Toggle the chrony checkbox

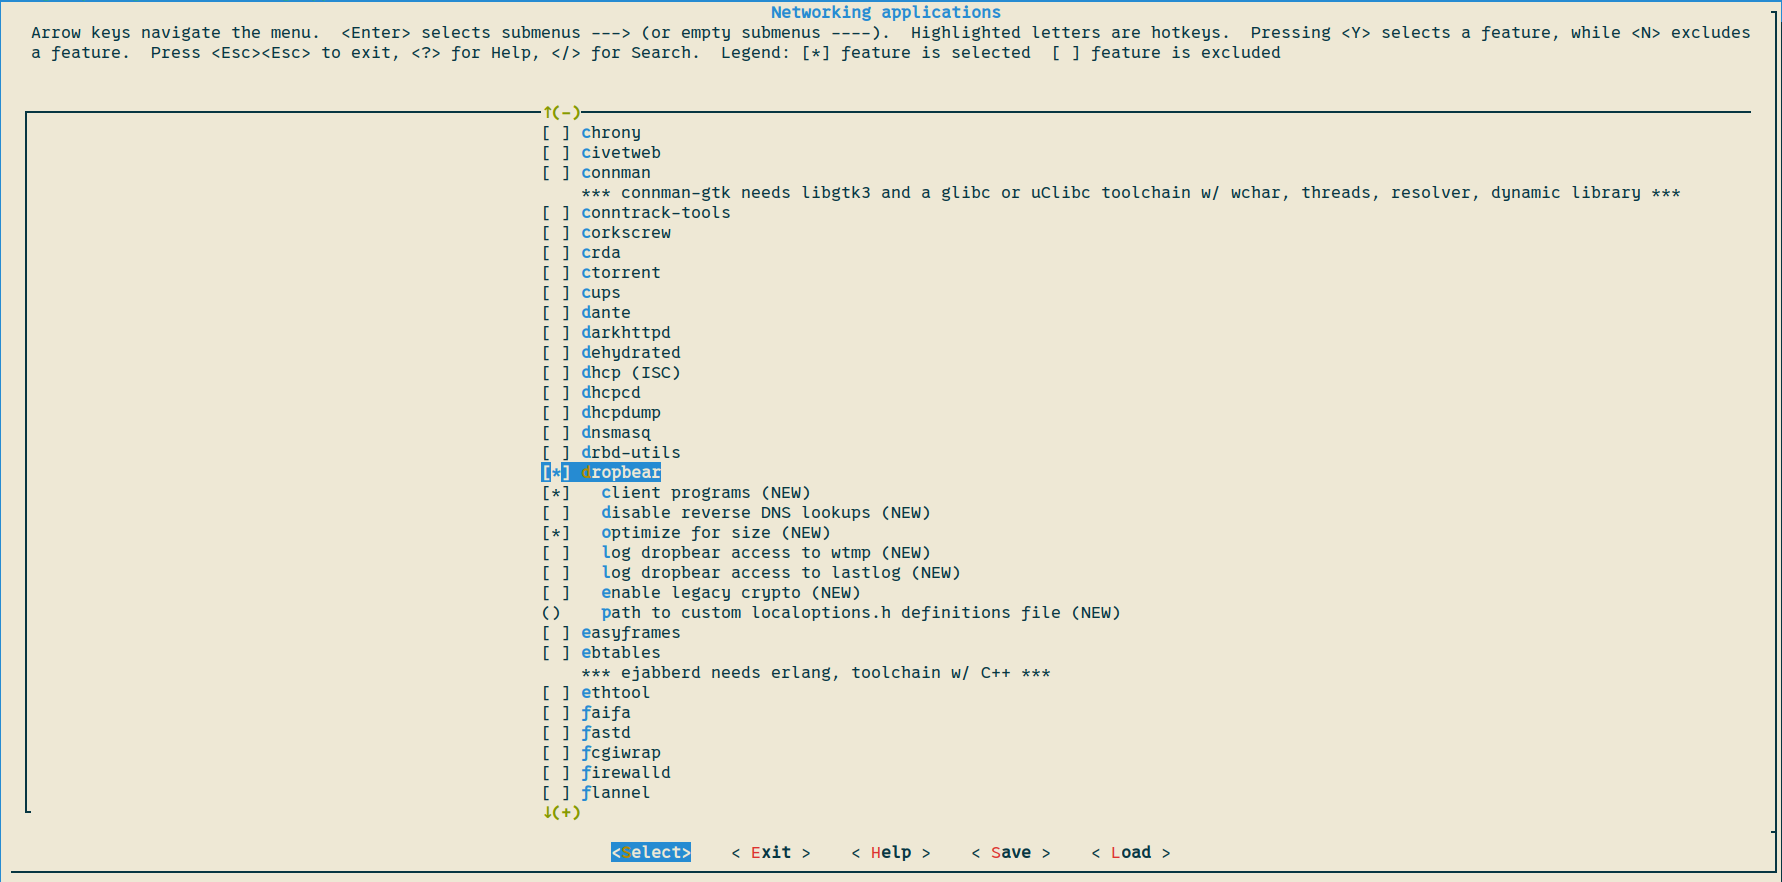point(556,132)
